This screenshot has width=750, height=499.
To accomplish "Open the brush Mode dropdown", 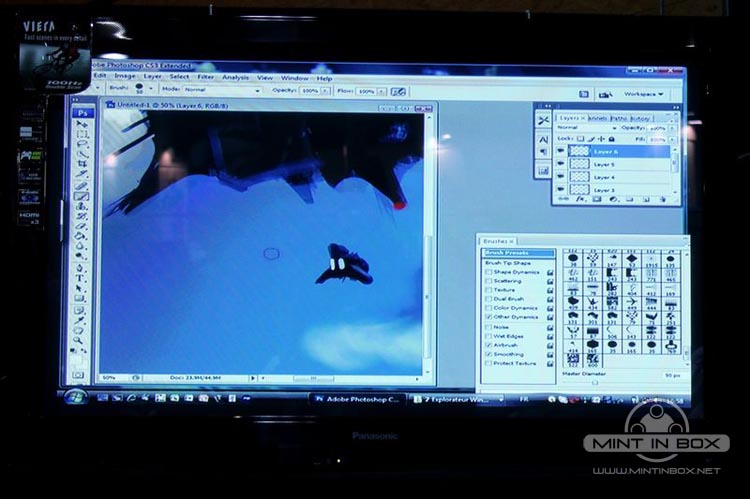I will (x=221, y=90).
